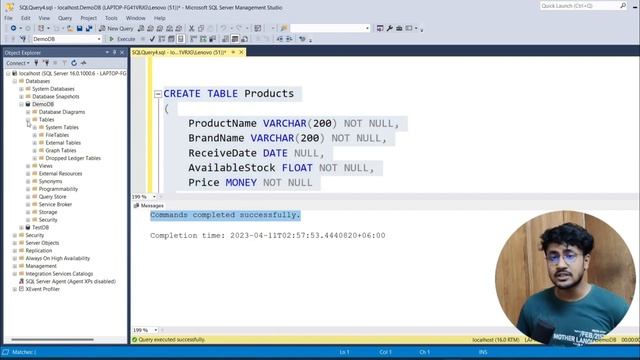
Task: Open the Connect dropdown in Object Explorer
Action: pos(18,63)
